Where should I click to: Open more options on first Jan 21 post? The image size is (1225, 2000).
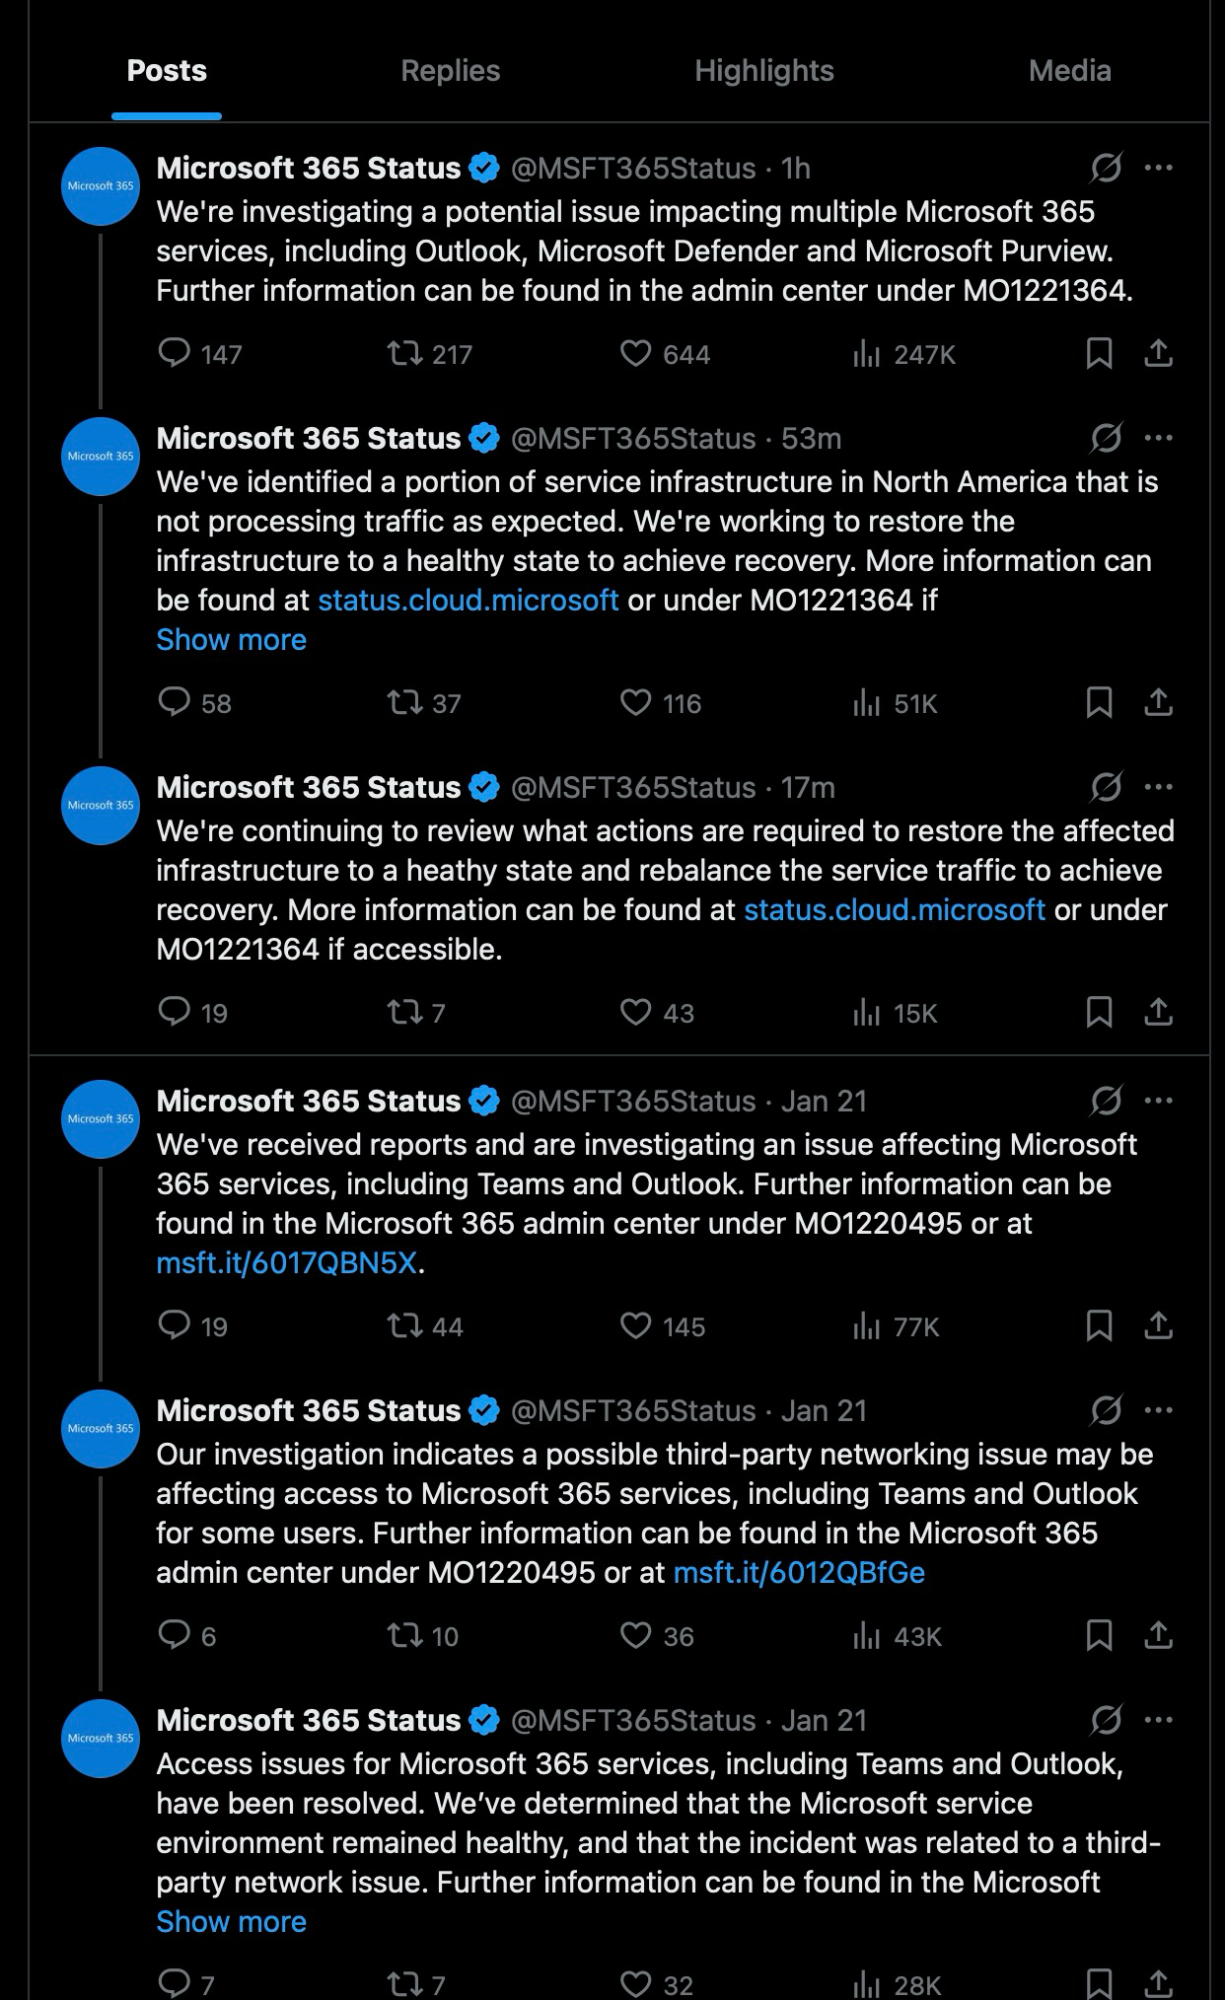1158,1100
